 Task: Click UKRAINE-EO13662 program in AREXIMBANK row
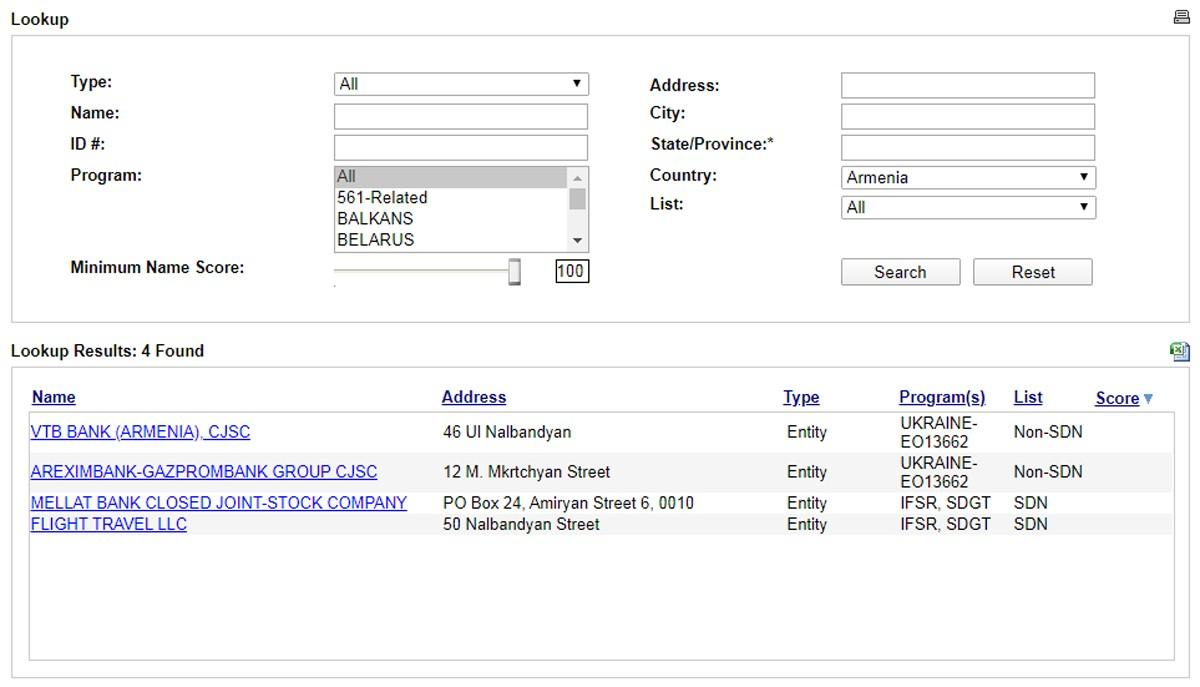click(938, 472)
